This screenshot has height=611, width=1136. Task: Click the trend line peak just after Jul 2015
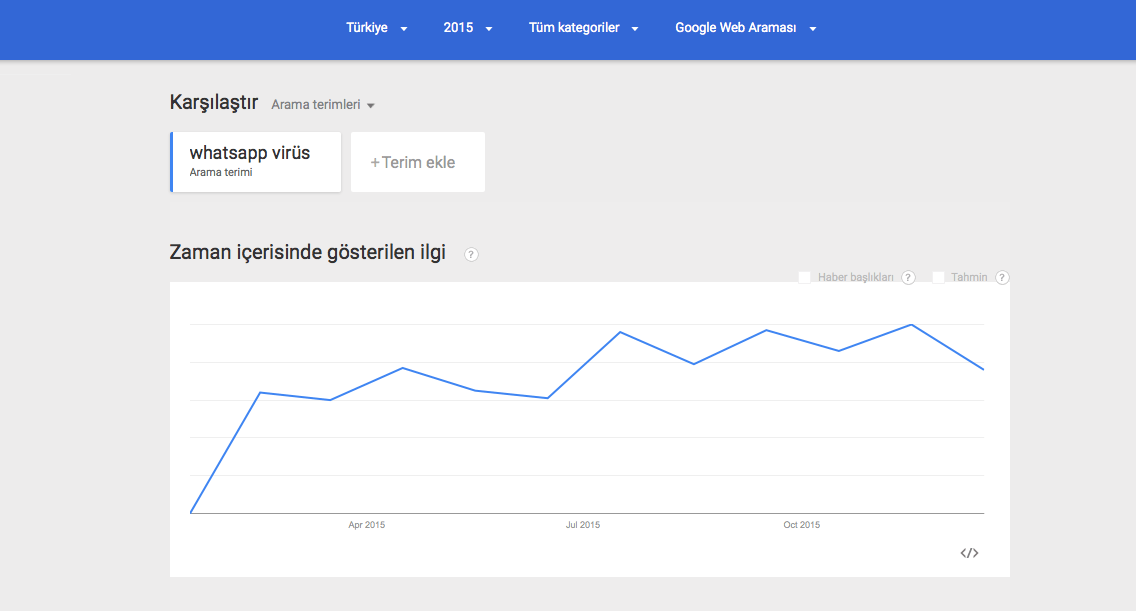coord(621,332)
